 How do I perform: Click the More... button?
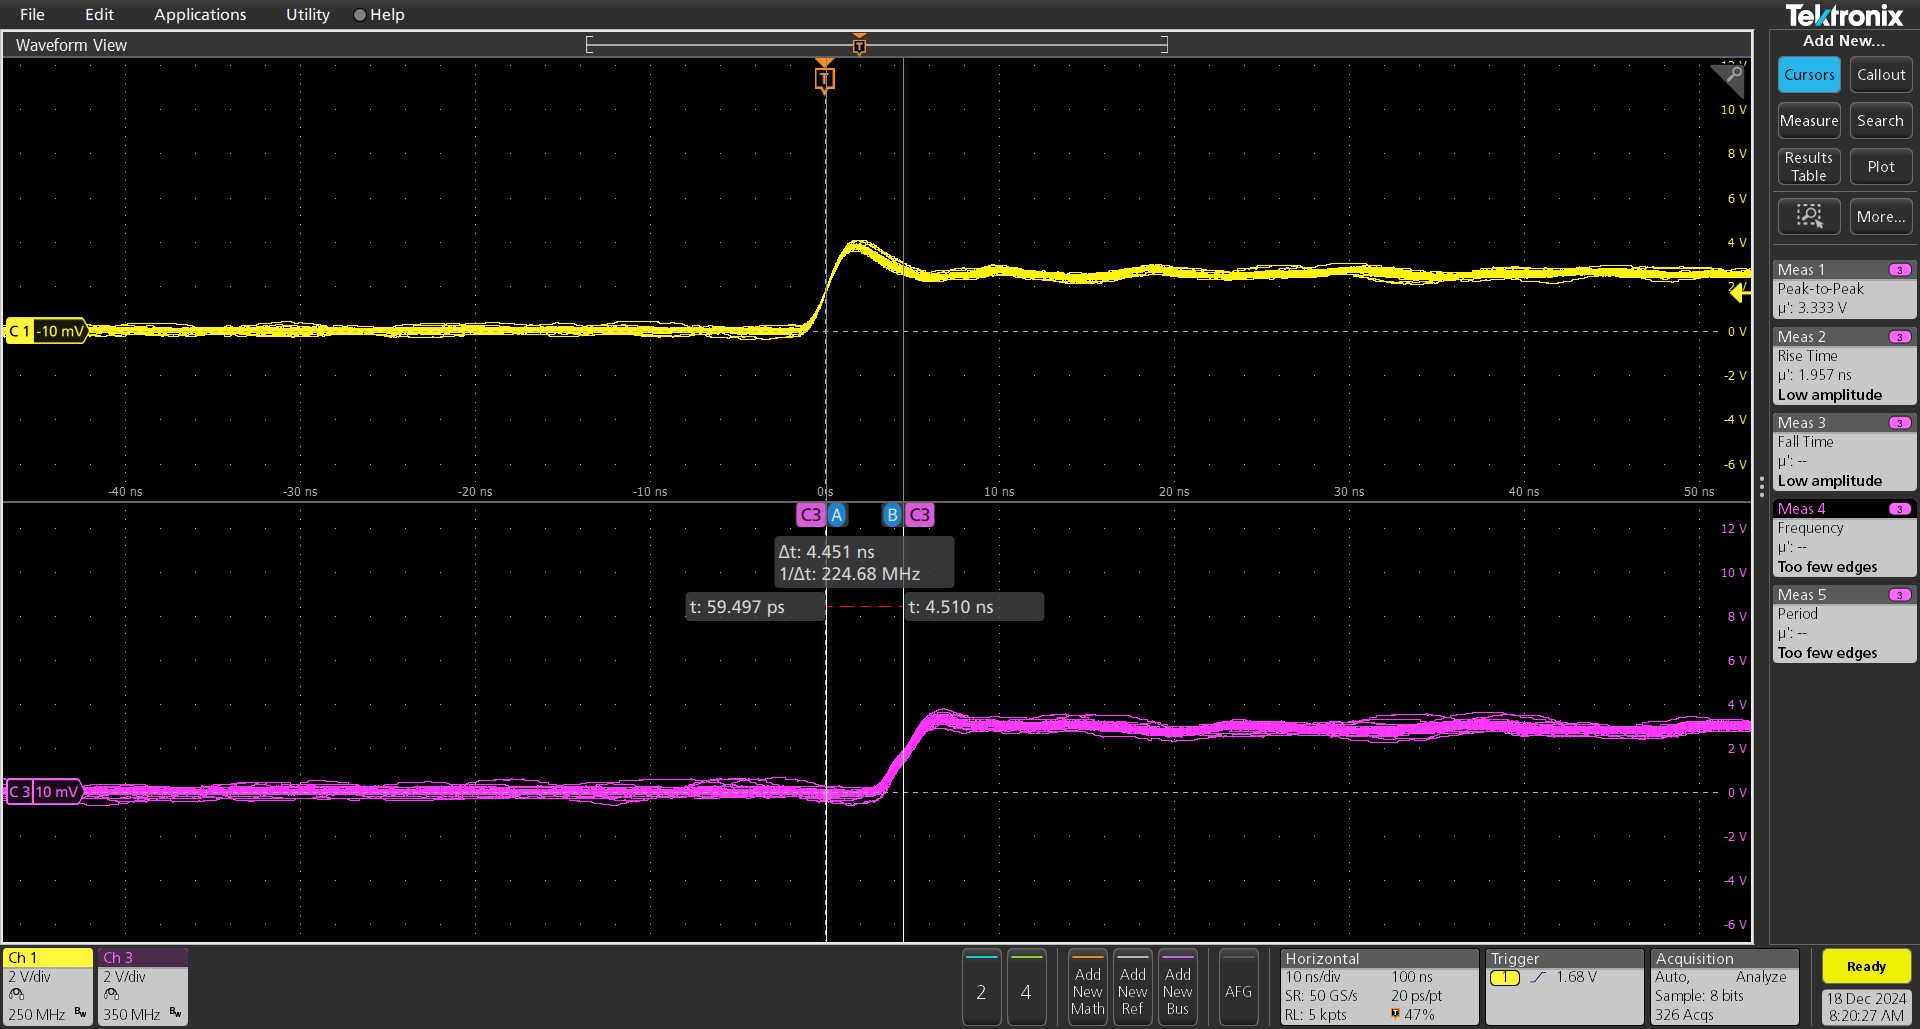click(x=1880, y=216)
